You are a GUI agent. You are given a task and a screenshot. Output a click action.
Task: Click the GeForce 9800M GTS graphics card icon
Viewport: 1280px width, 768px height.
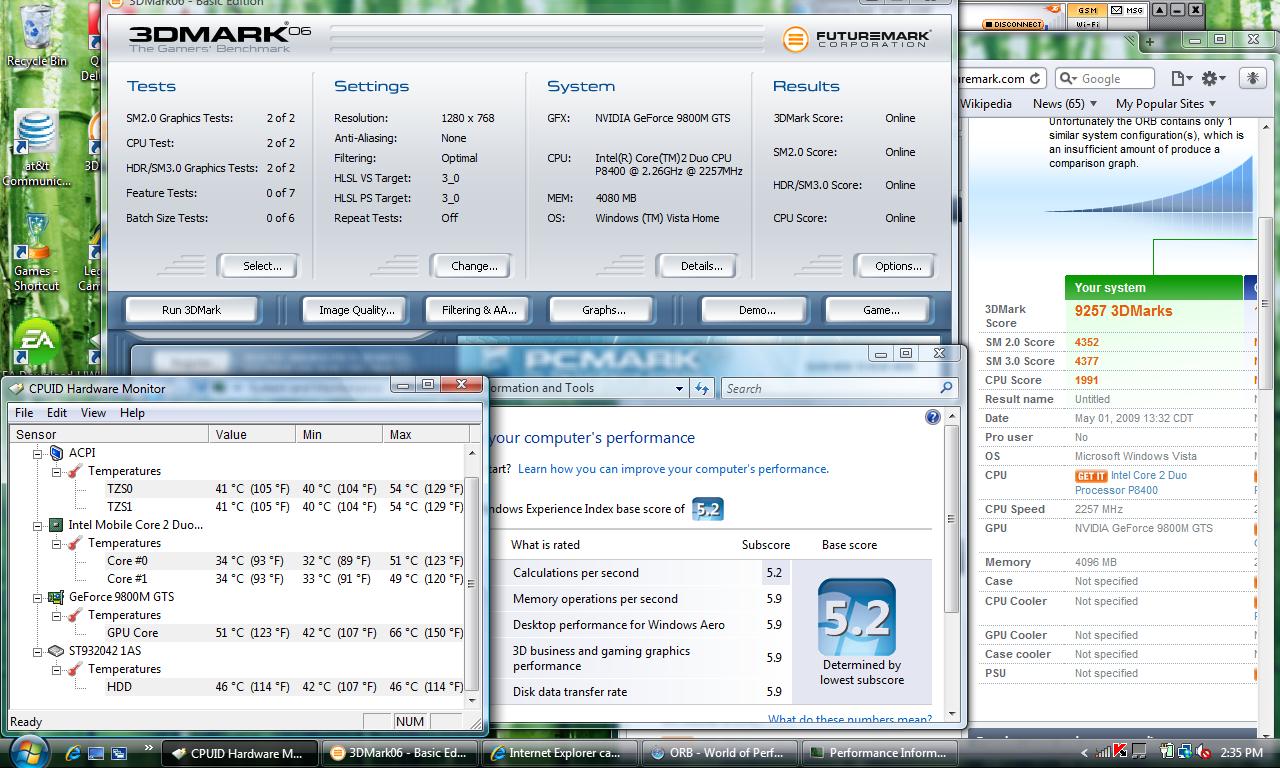57,597
